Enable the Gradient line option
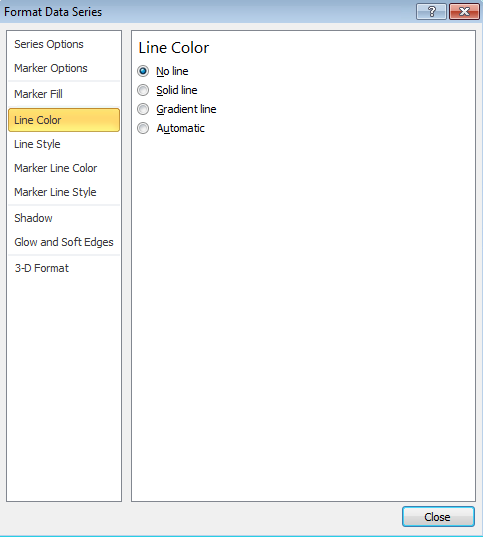 click(143, 109)
